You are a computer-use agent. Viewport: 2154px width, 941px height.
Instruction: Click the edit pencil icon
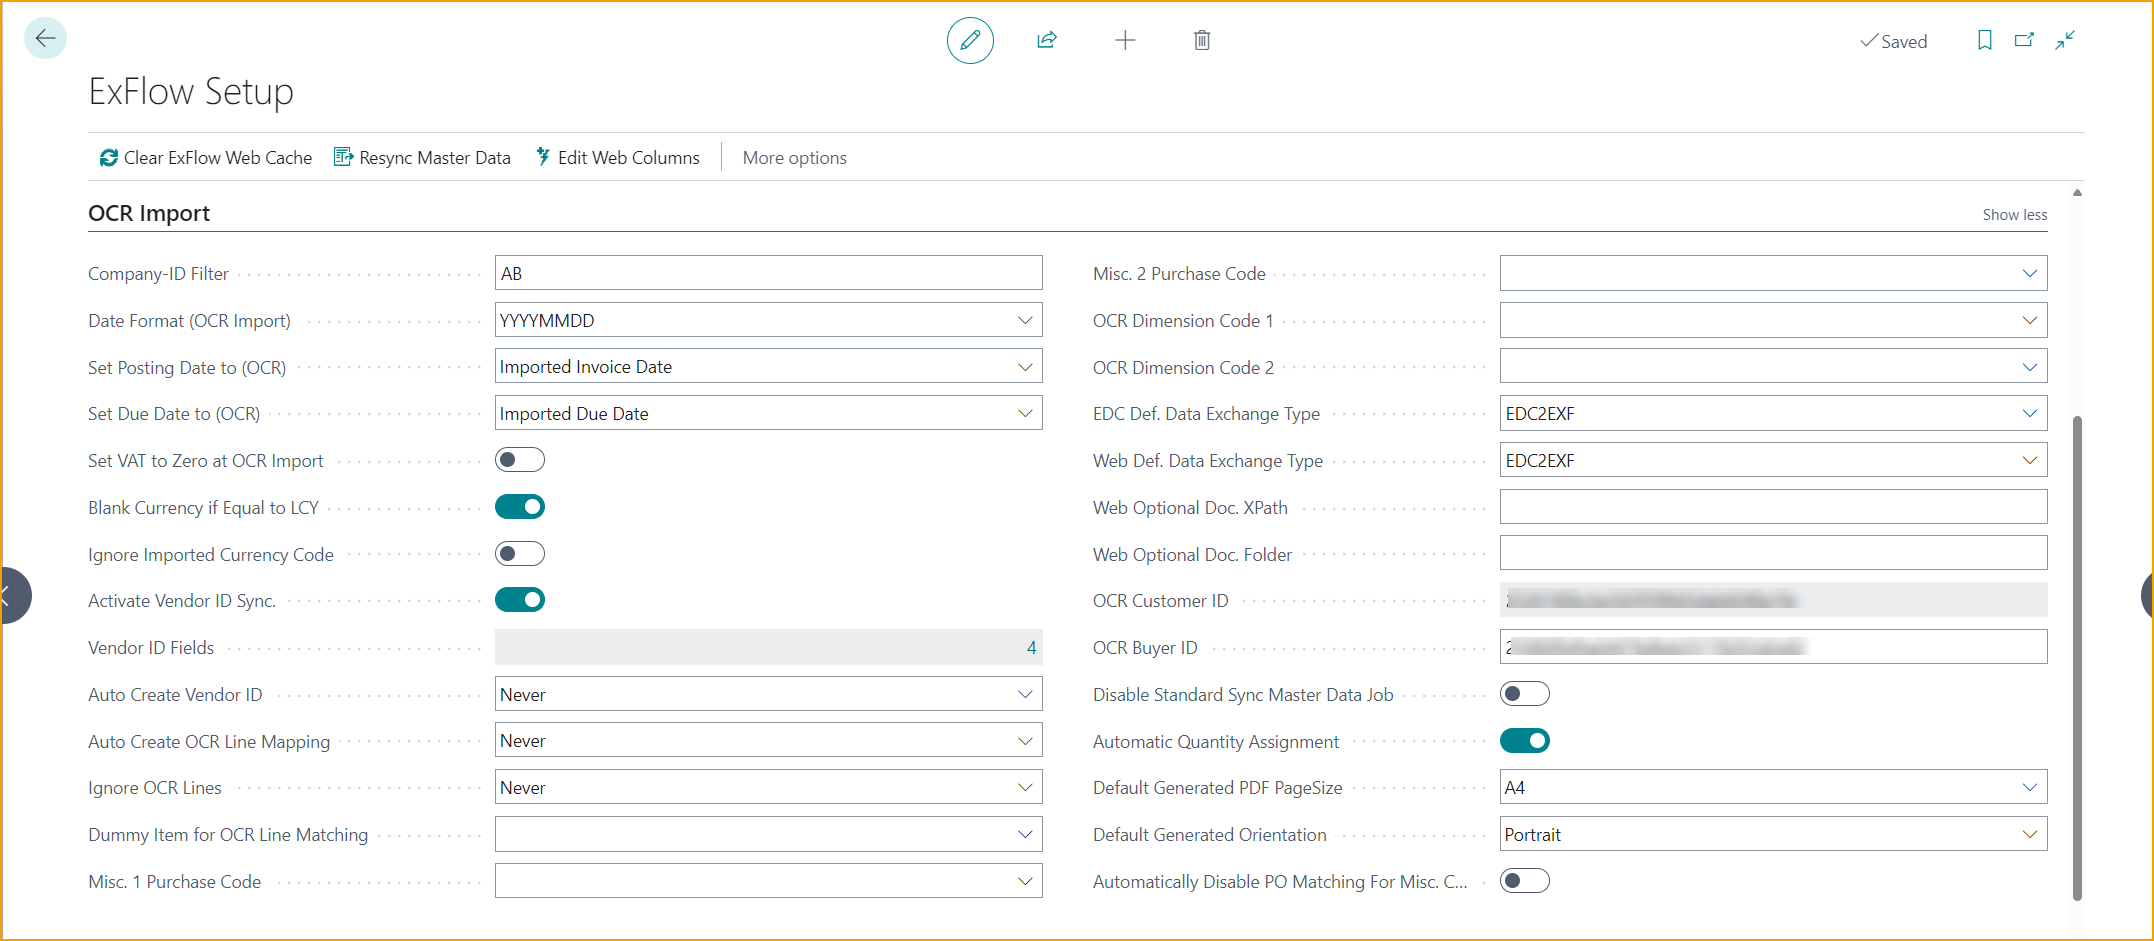(x=970, y=40)
